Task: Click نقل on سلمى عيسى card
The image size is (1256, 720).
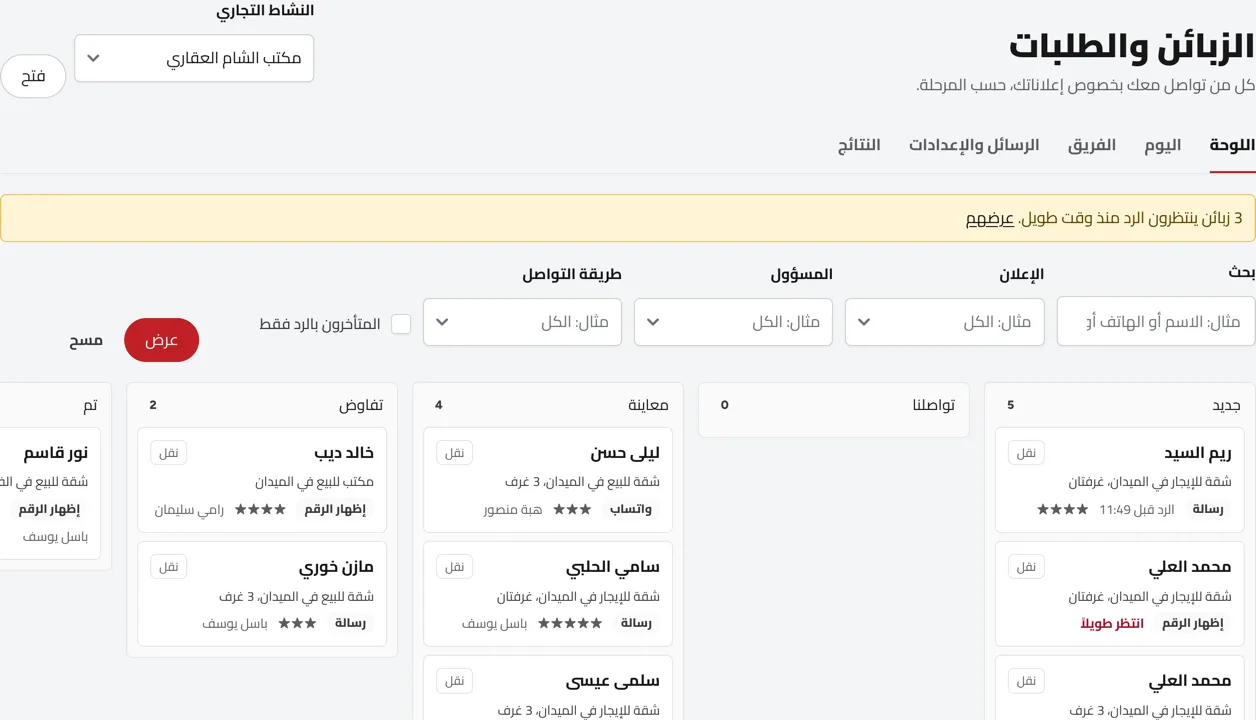Action: pyautogui.click(x=455, y=681)
